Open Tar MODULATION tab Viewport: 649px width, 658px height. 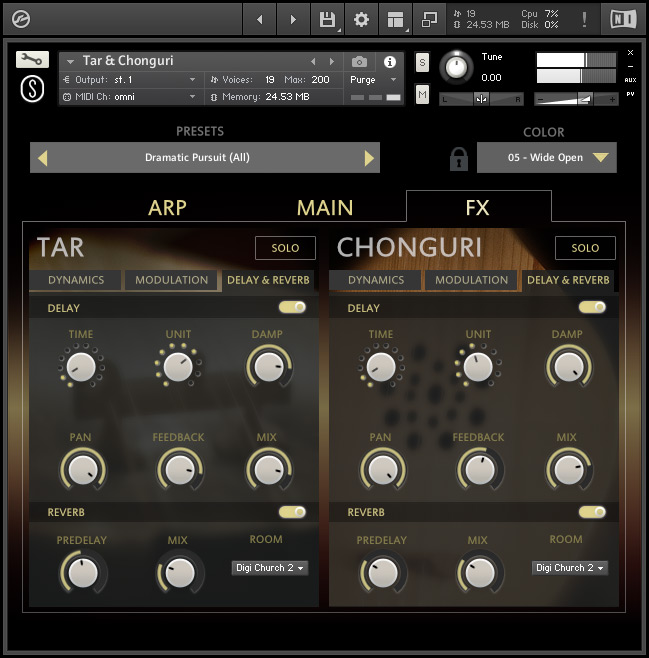pos(171,280)
